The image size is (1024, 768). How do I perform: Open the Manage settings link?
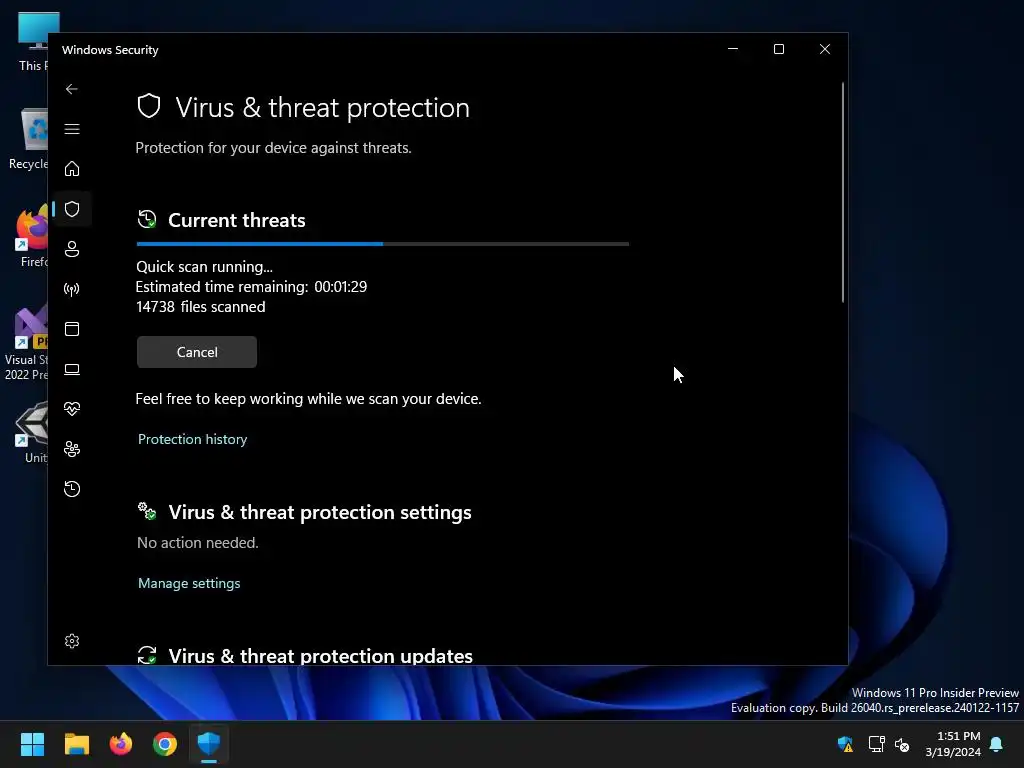tap(189, 583)
